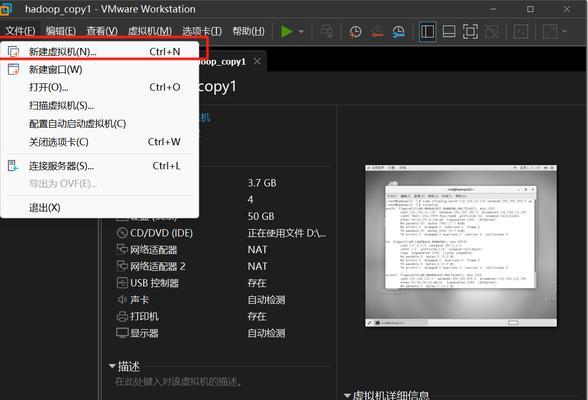Image resolution: width=588 pixels, height=400 pixels.
Task: Click the 声卡 speaker icon
Action: tap(122, 300)
